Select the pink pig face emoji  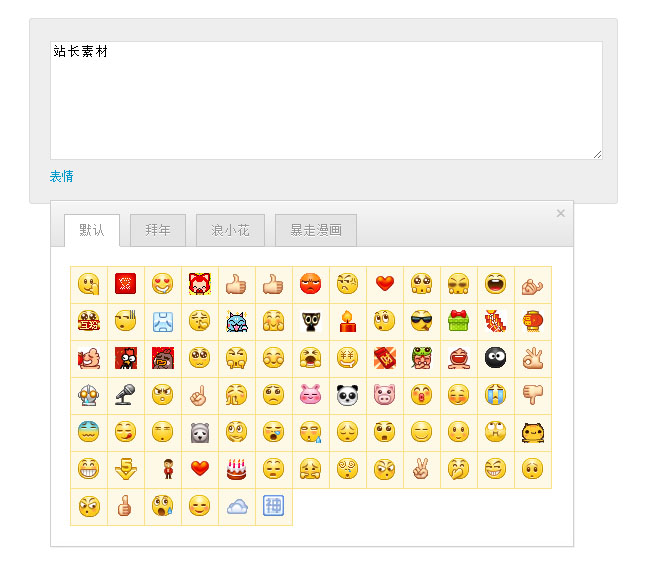coord(384,395)
